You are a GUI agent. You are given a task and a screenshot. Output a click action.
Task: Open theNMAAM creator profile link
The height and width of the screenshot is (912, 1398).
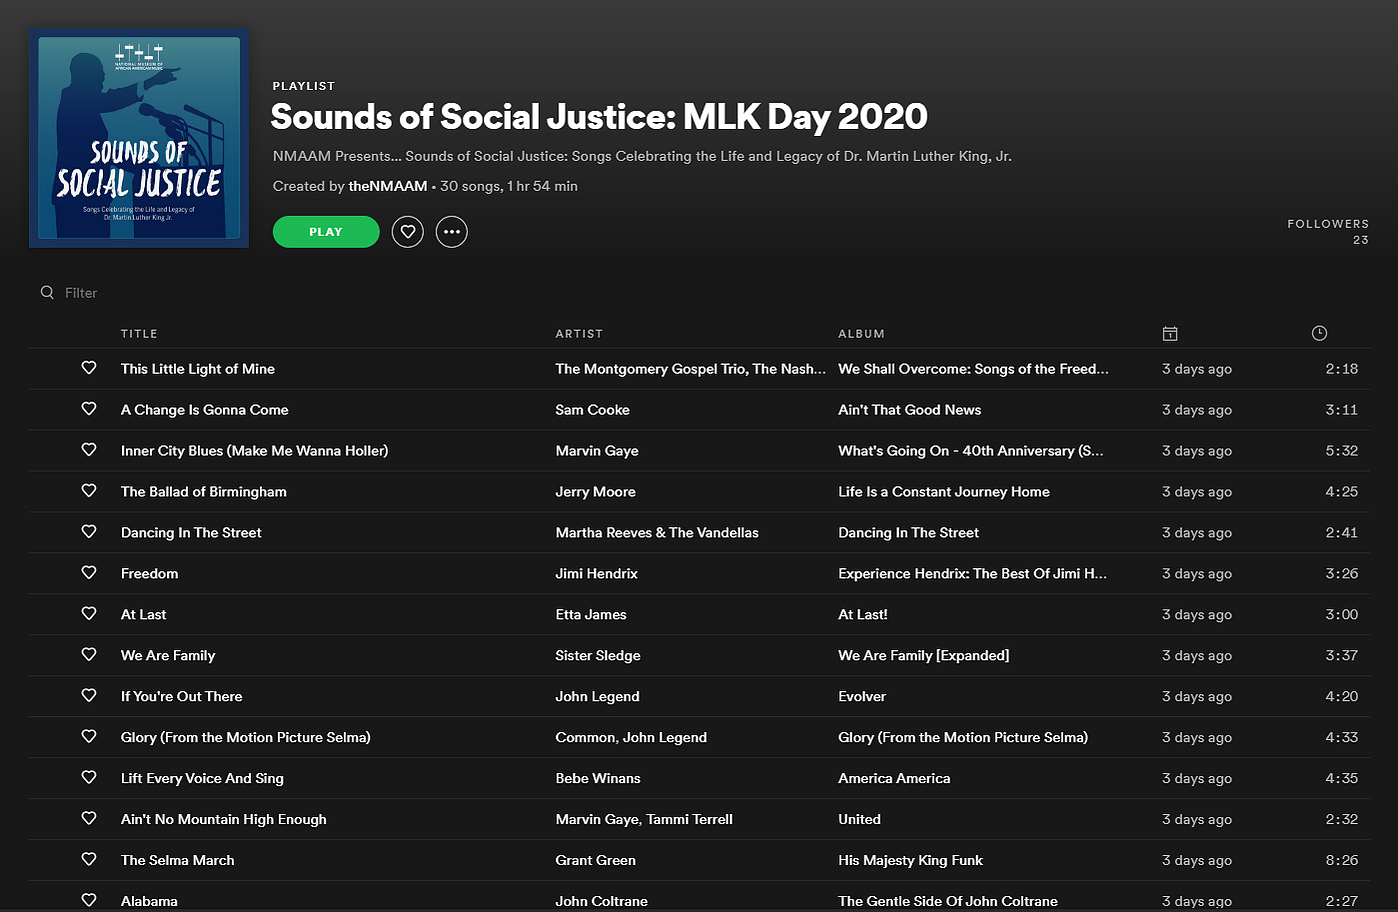388,186
